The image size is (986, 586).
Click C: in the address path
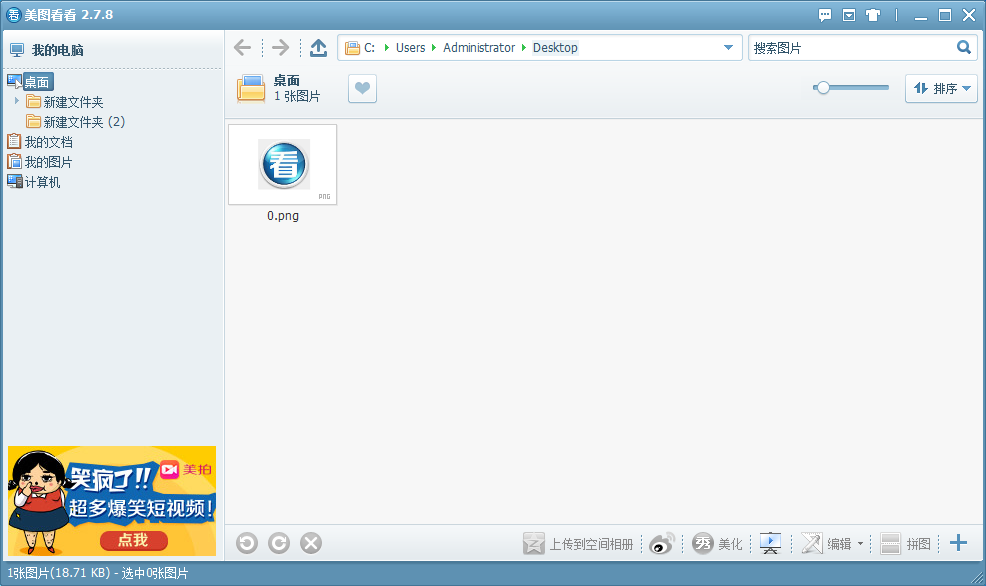369,48
